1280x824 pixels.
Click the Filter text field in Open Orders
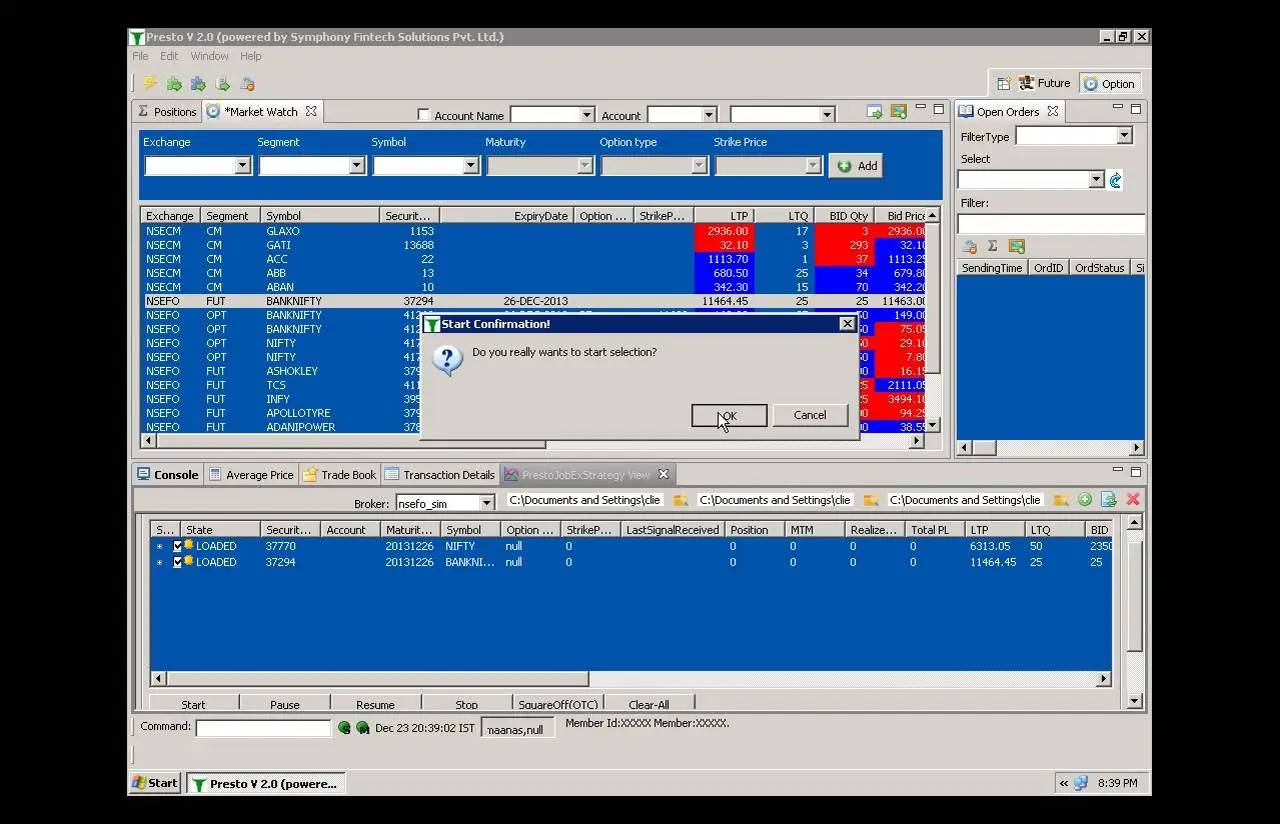click(1051, 224)
